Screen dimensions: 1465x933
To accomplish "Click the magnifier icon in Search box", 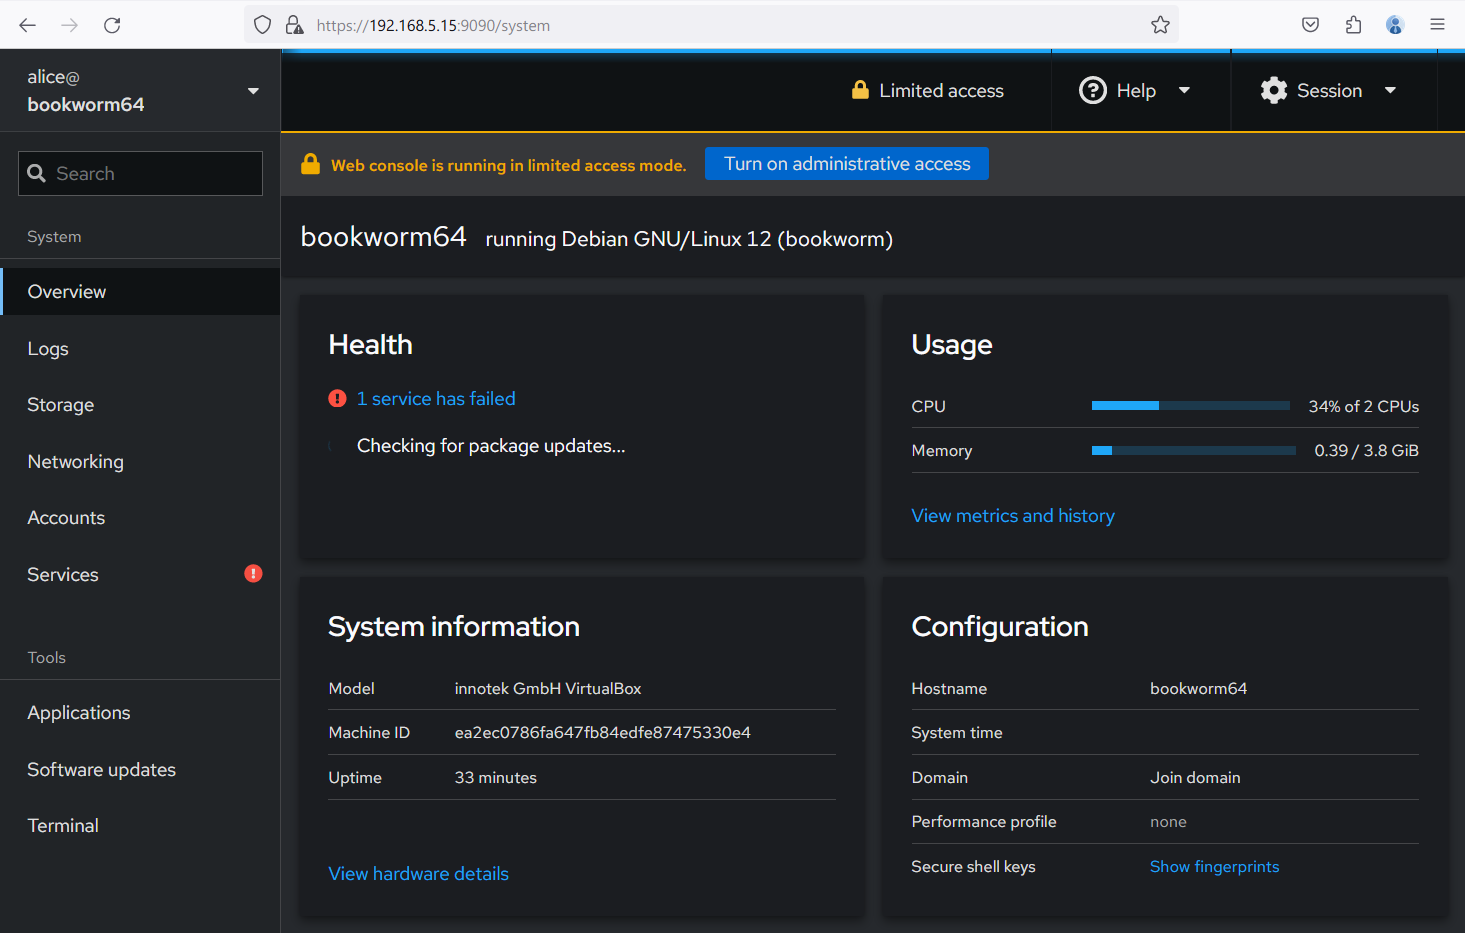I will (x=37, y=173).
